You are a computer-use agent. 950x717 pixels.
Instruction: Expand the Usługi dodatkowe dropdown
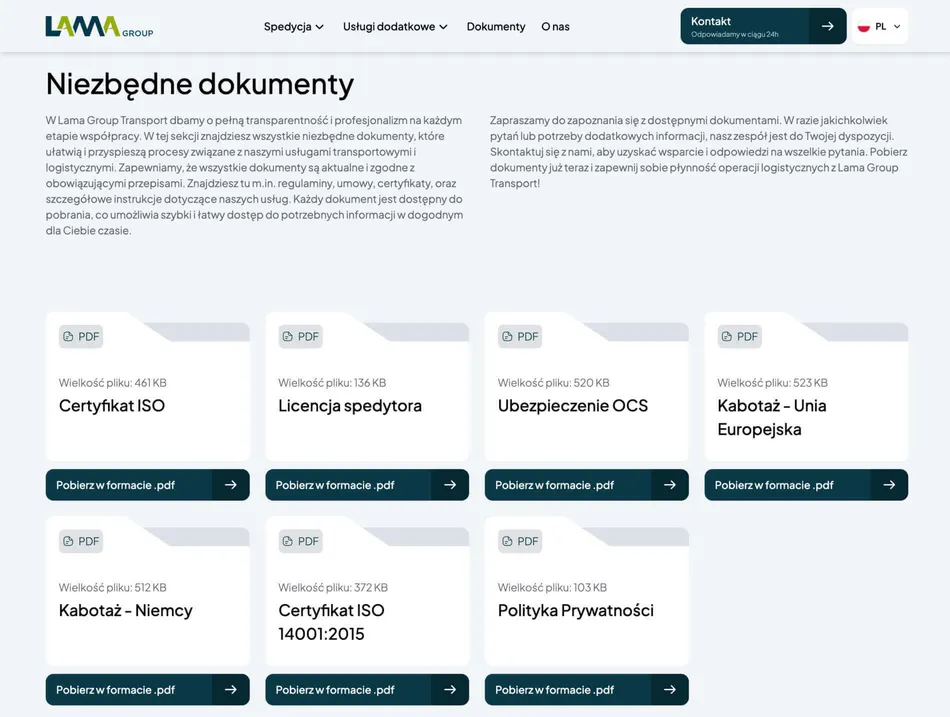tap(395, 27)
